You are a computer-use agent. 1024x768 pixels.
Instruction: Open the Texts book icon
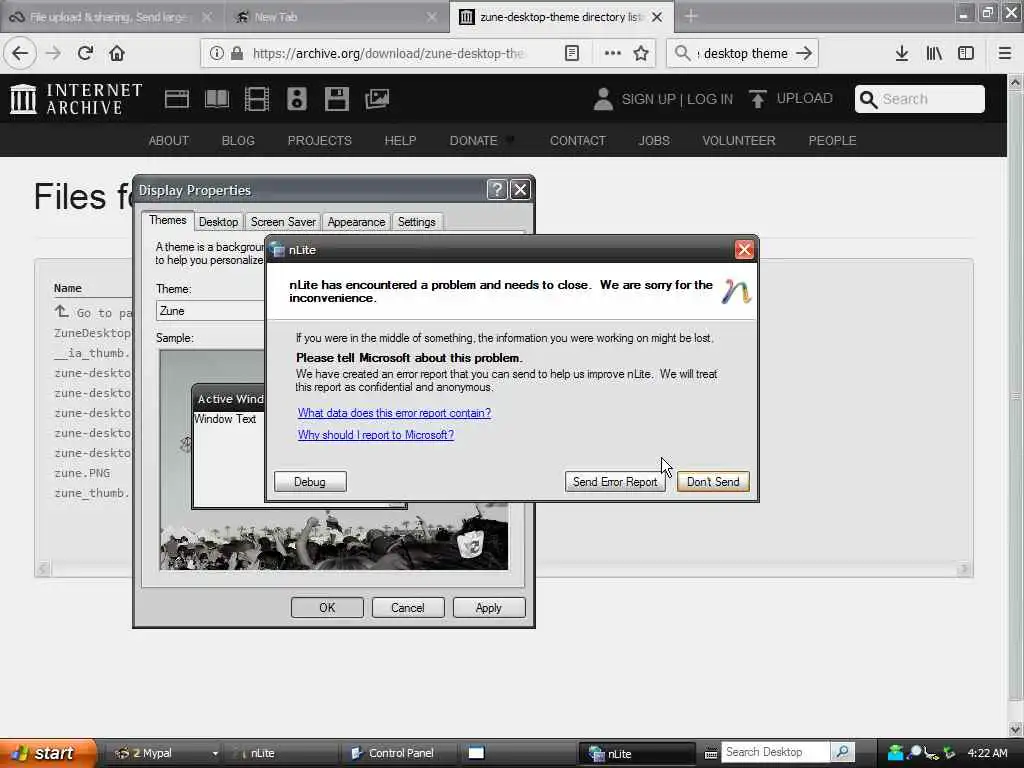click(x=217, y=99)
